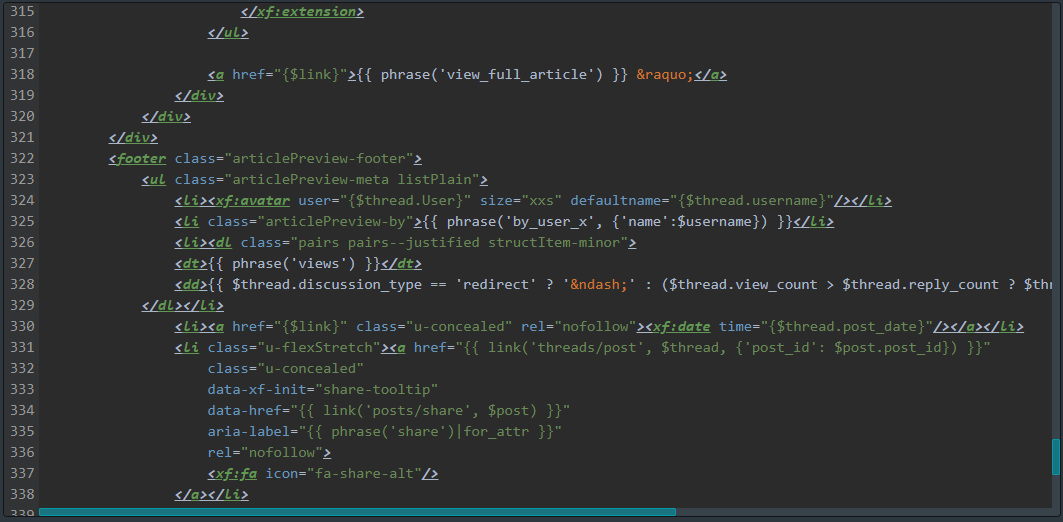The width and height of the screenshot is (1063, 522).
Task: Click line number 322 in gutter
Action: (22, 159)
